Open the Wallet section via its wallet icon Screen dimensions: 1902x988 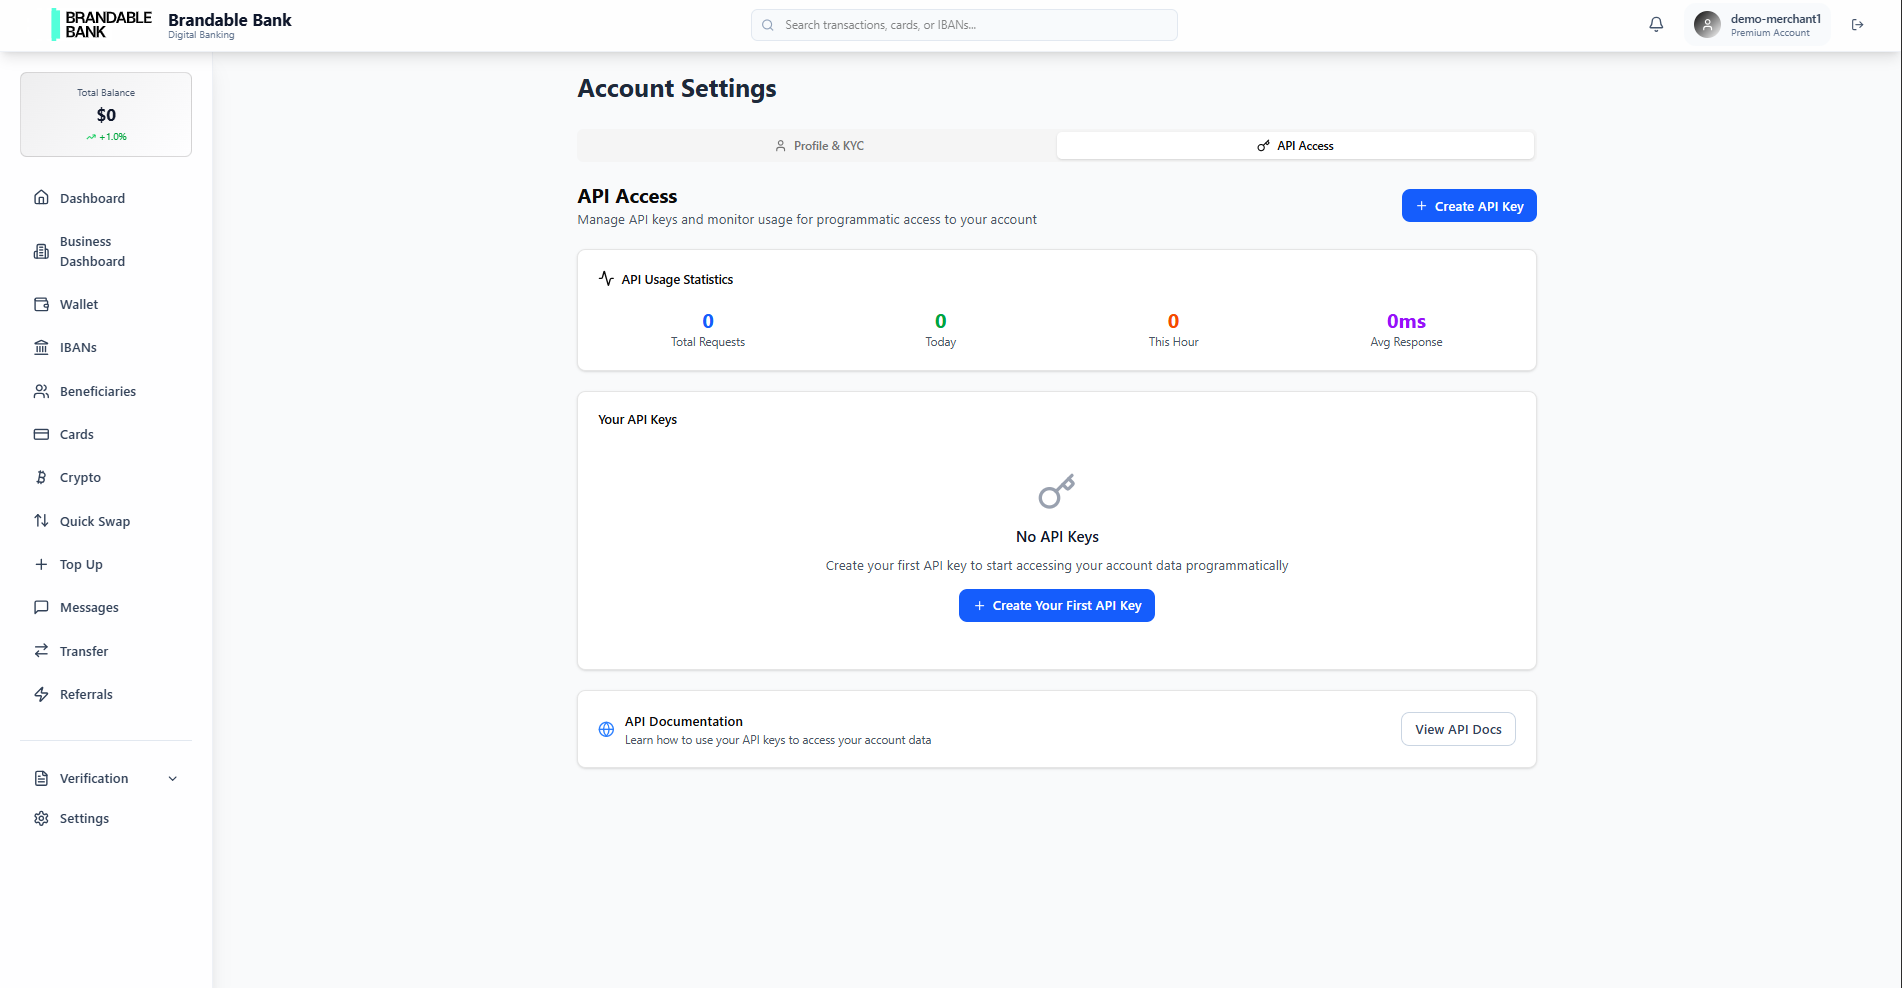click(x=42, y=304)
